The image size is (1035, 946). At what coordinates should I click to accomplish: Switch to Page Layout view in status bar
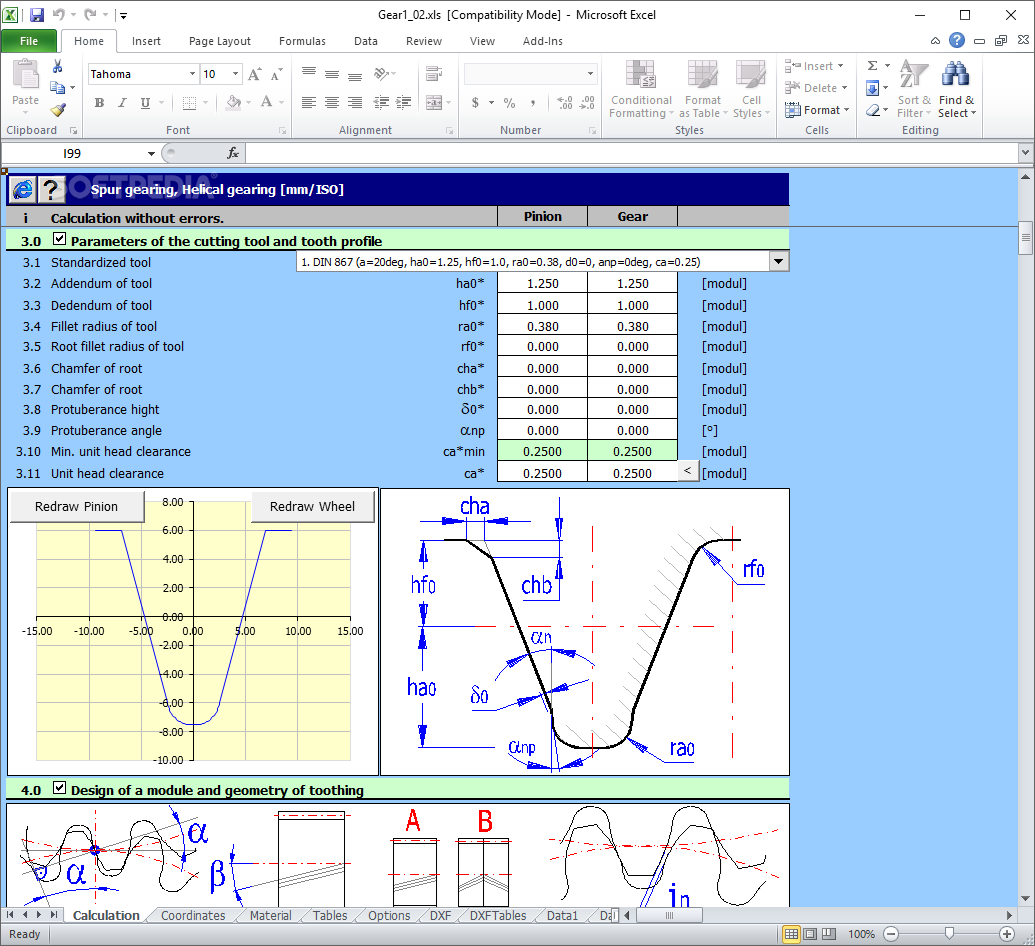[x=810, y=933]
